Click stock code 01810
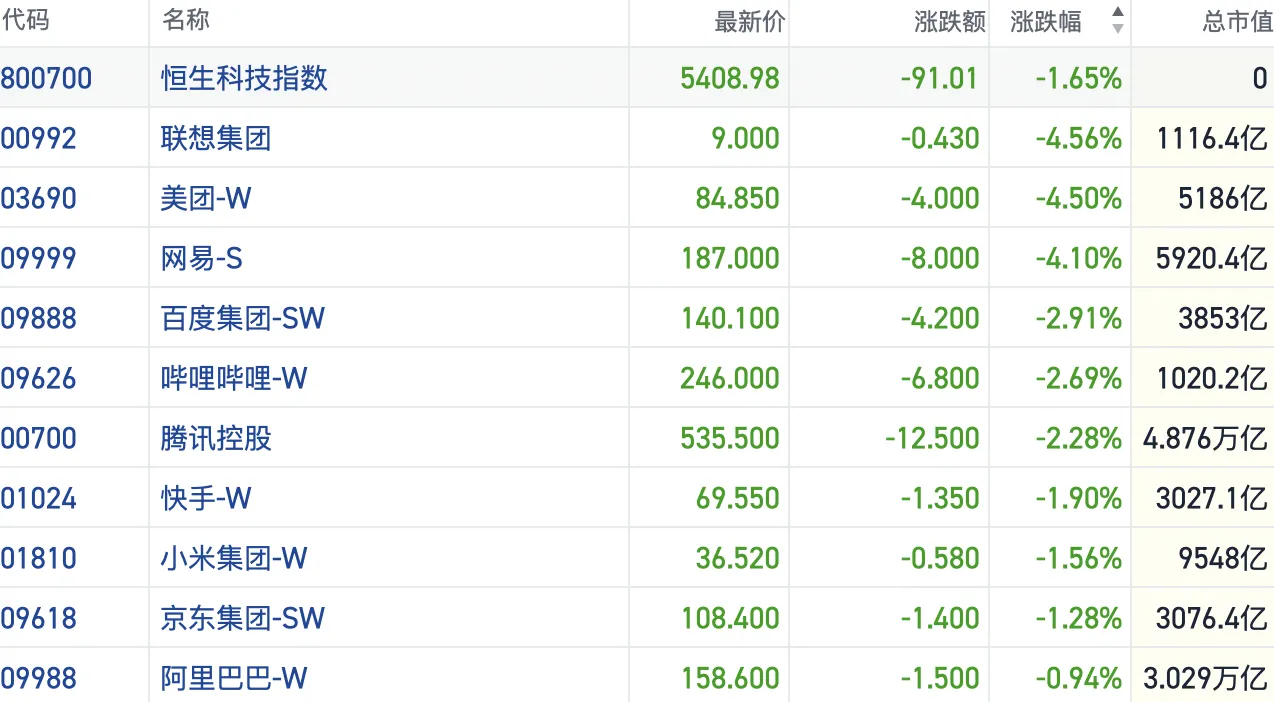The height and width of the screenshot is (702, 1274). (x=39, y=558)
